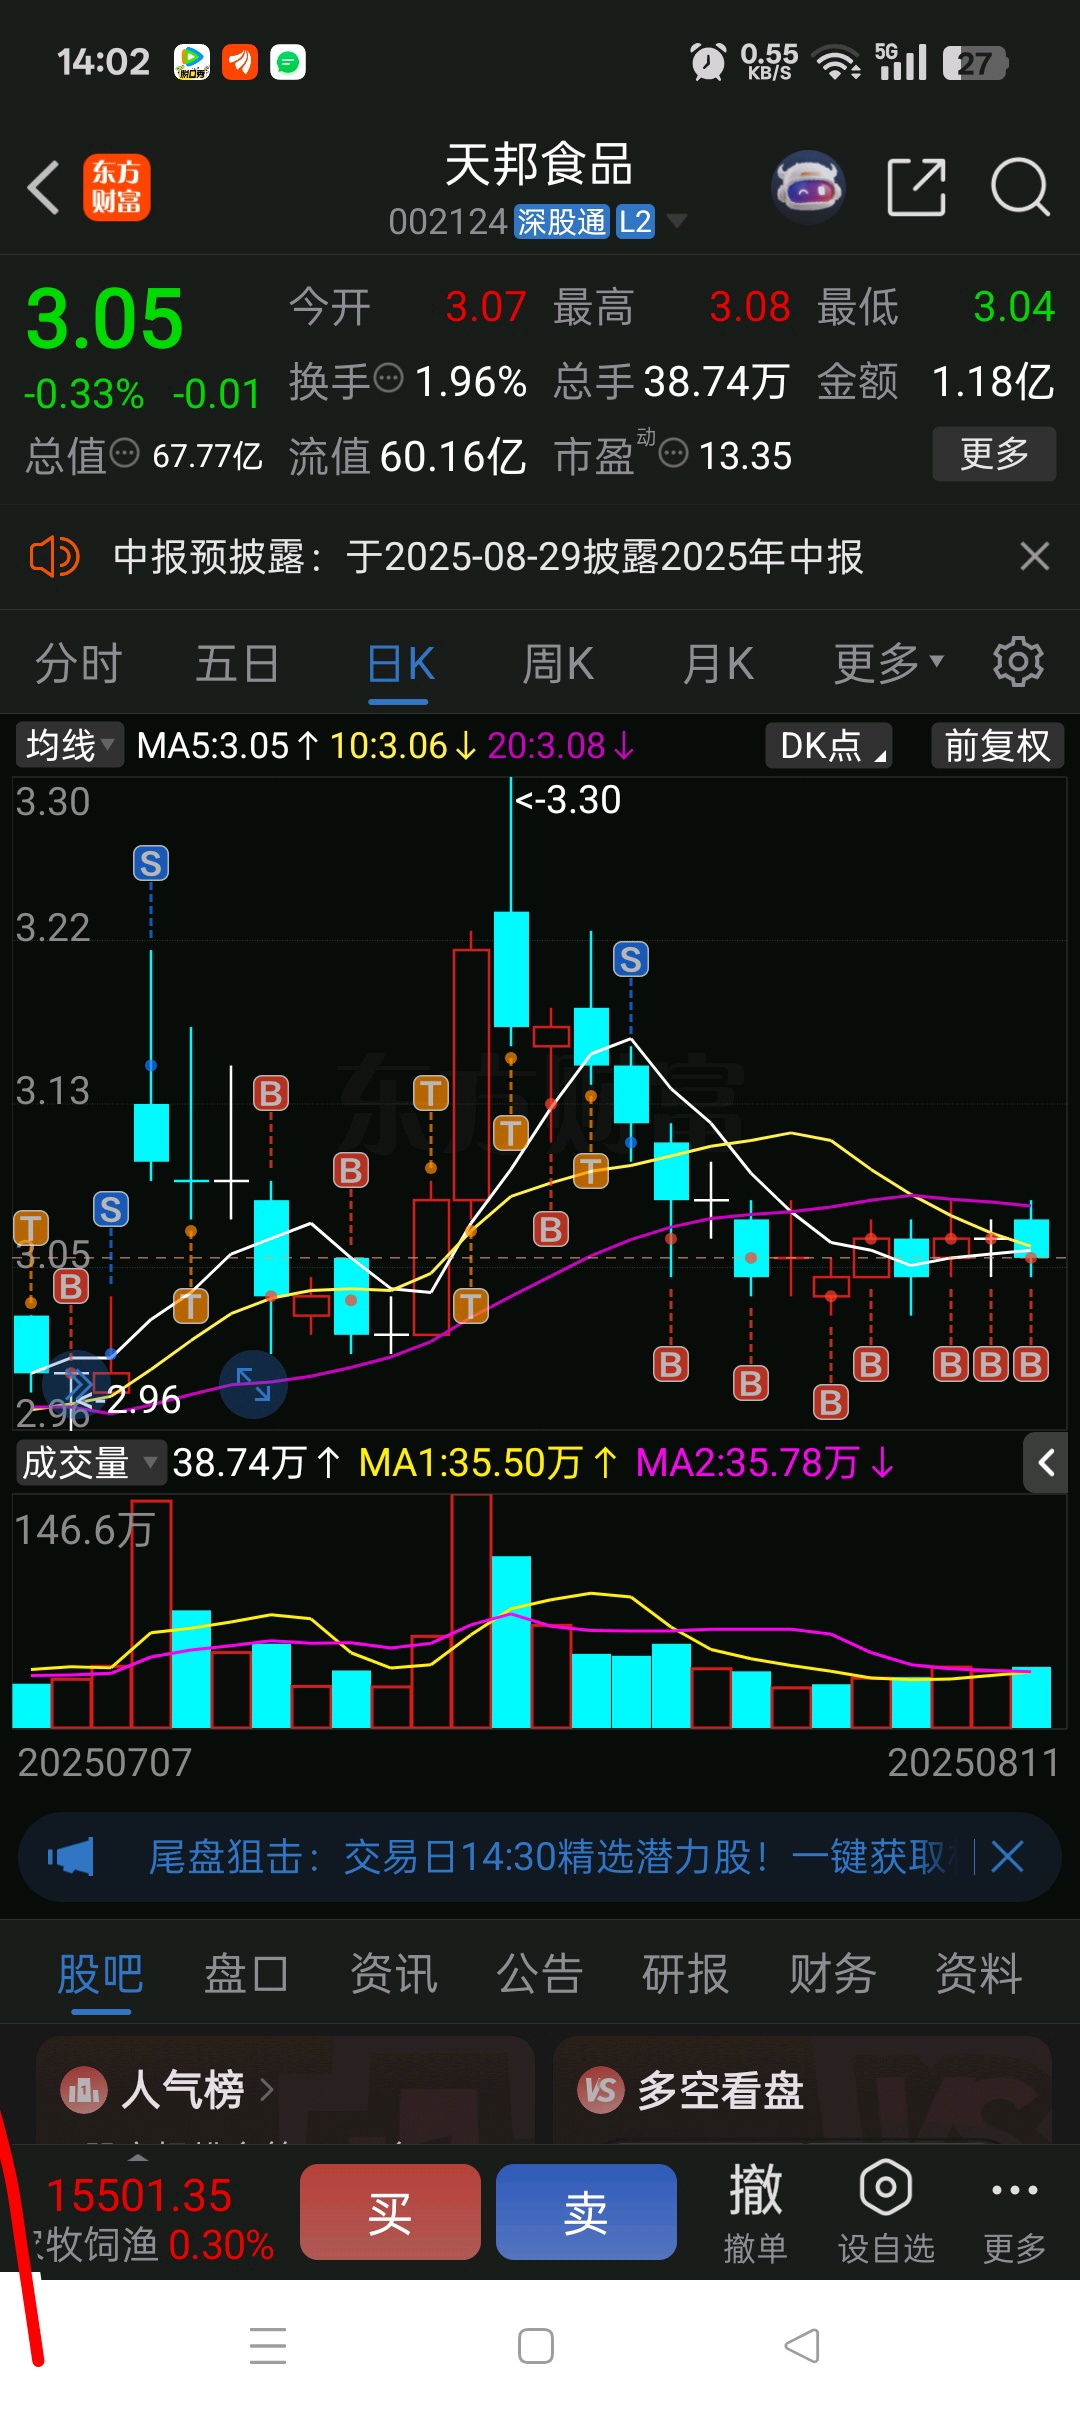Screen dimensions: 1080x2412
Task: Tap the chart expand arrows icon
Action: (253, 1384)
